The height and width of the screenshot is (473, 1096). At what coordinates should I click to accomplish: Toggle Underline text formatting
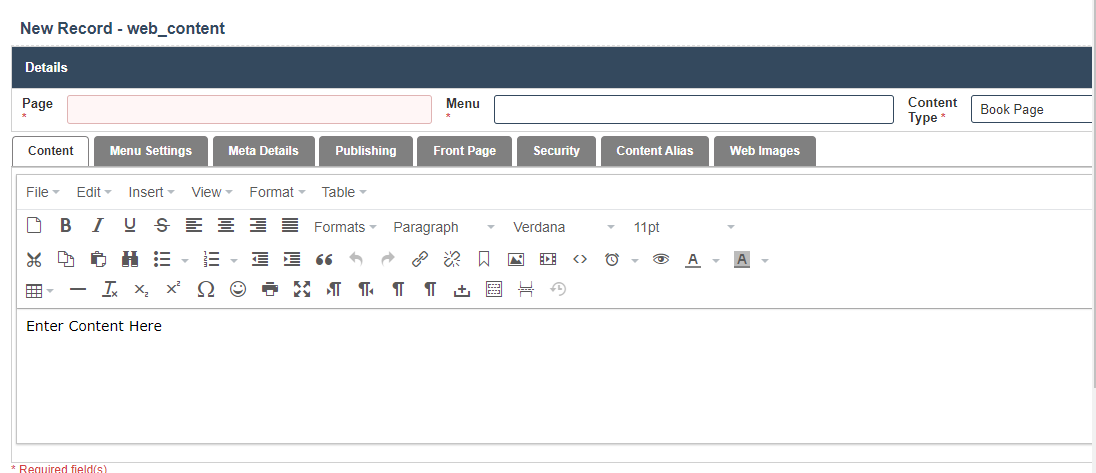pos(130,226)
